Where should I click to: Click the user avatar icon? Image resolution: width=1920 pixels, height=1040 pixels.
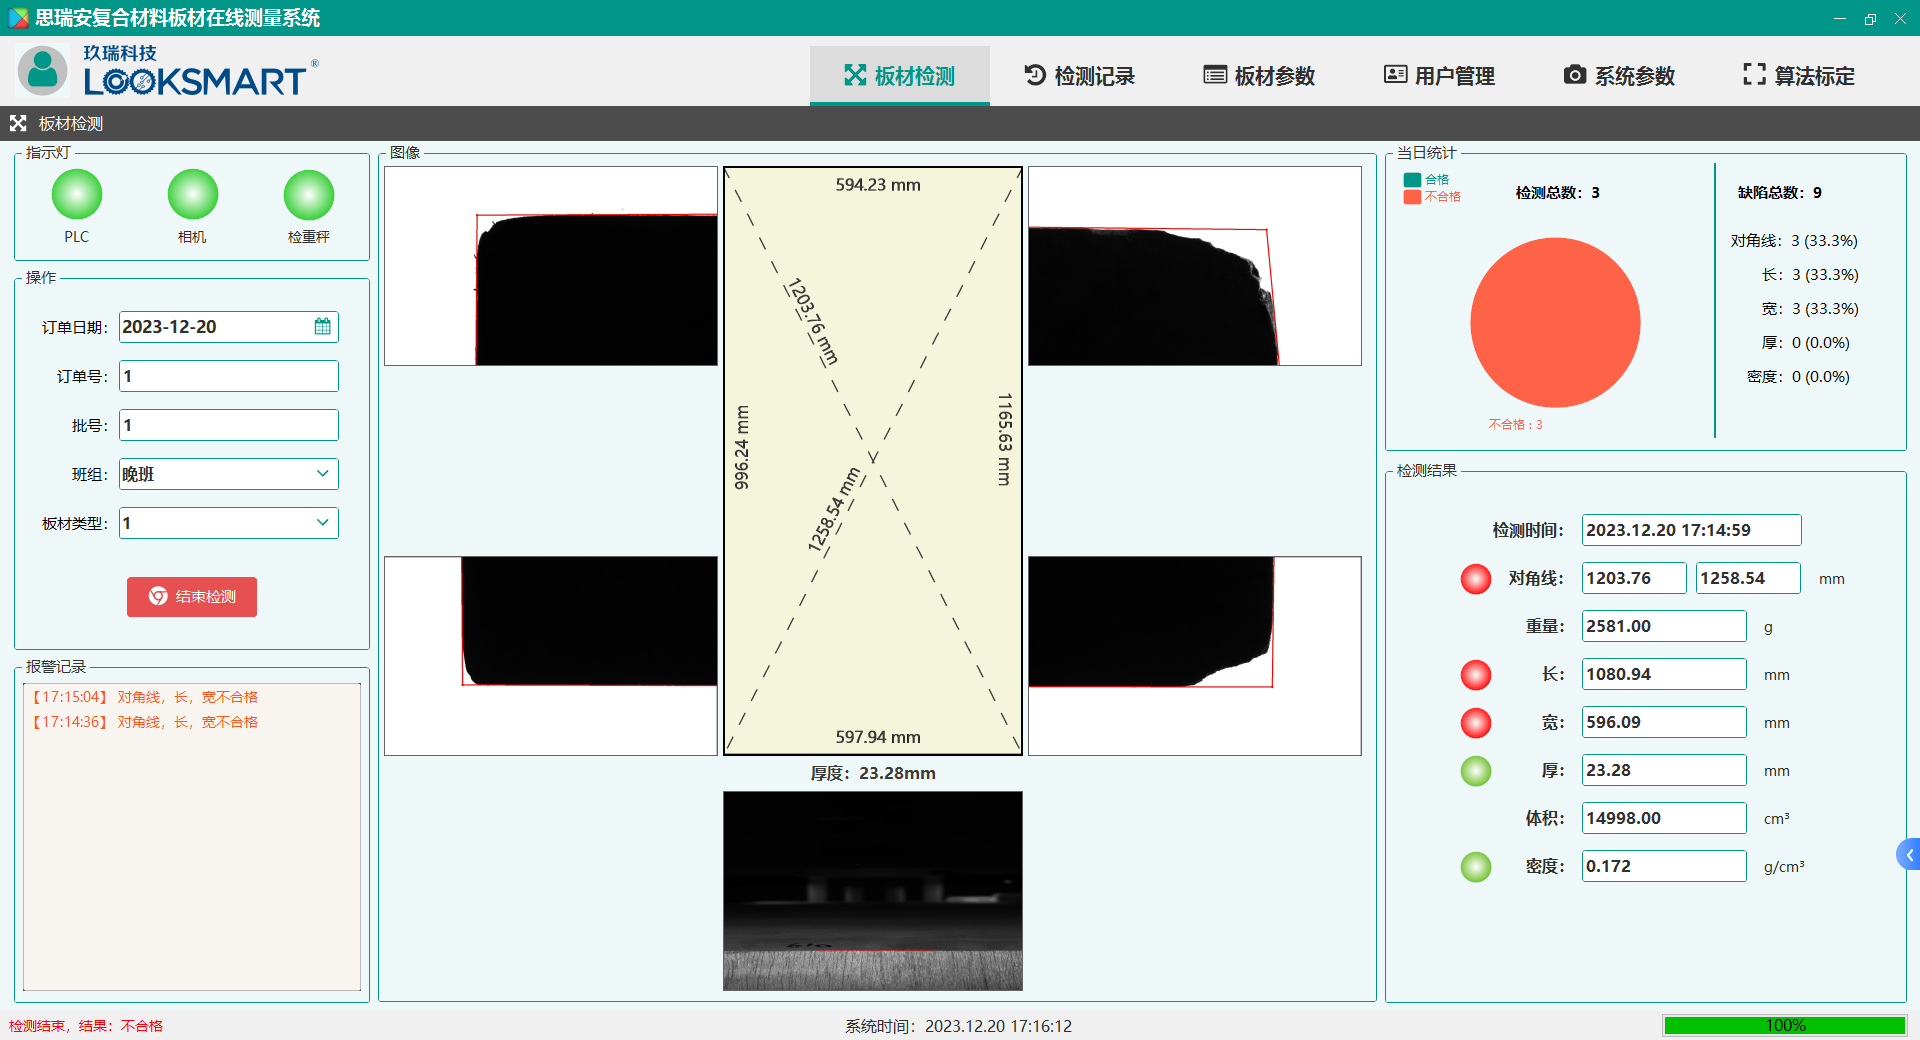(42, 71)
